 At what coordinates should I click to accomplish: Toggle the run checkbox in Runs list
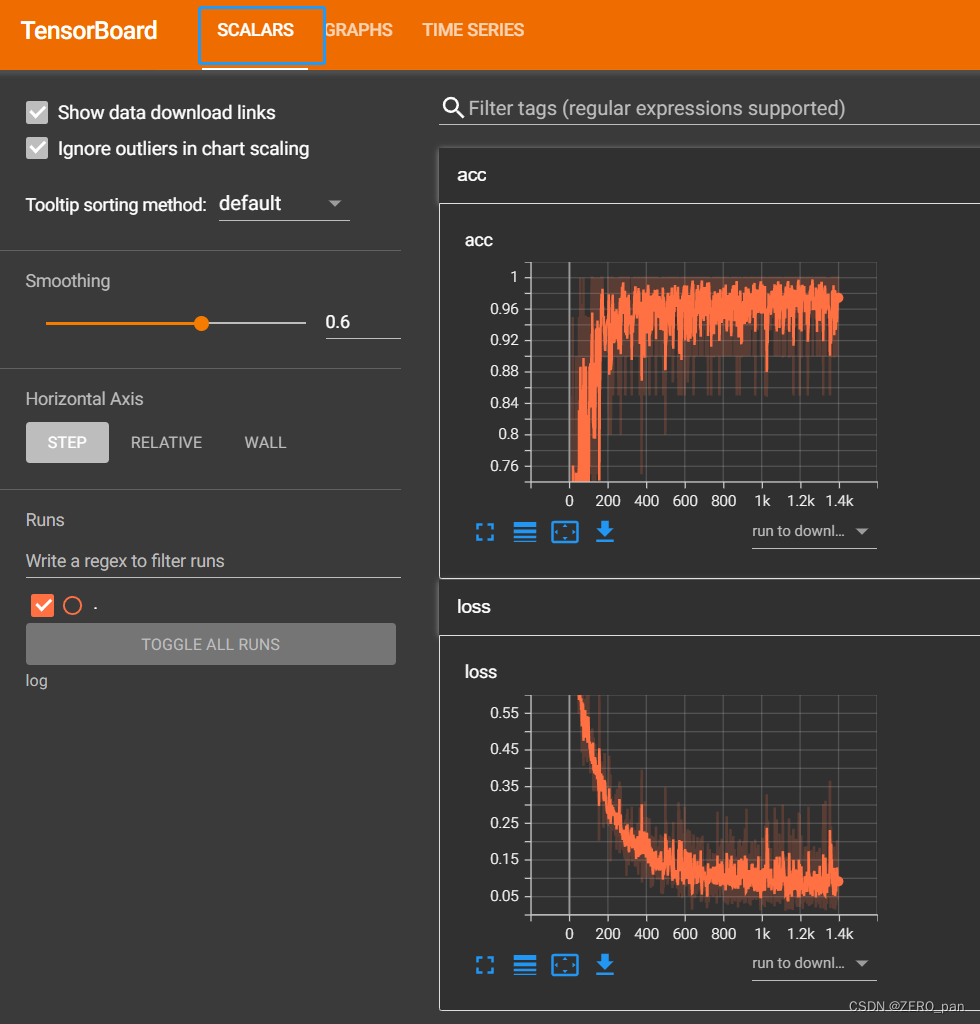pos(42,605)
